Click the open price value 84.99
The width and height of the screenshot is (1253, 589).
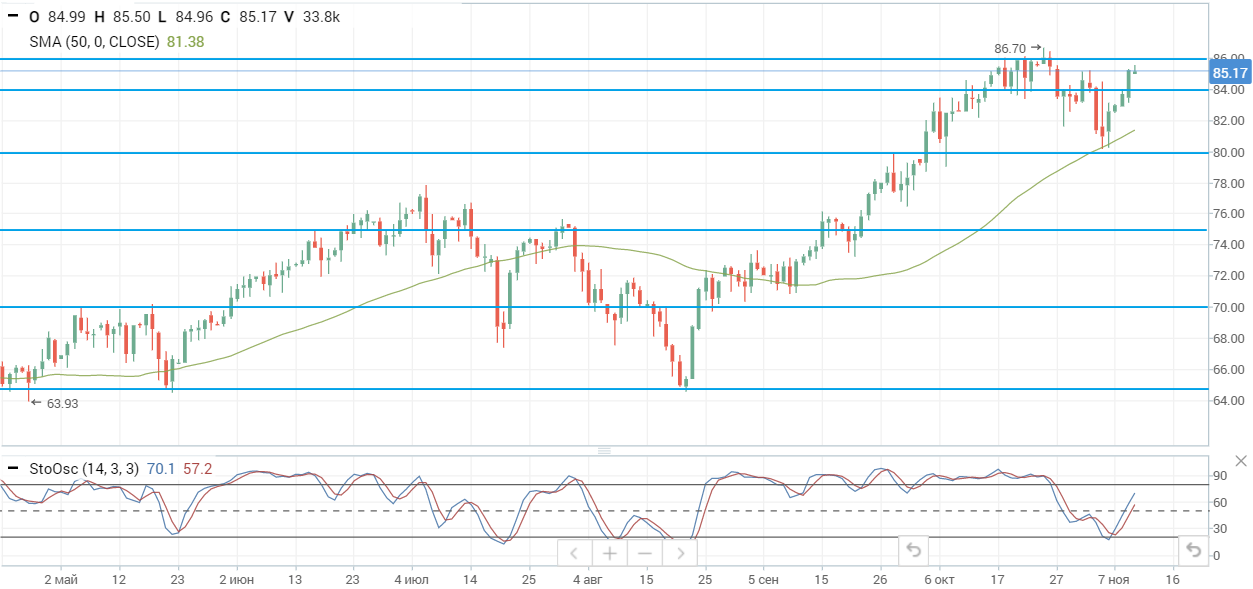[x=66, y=16]
